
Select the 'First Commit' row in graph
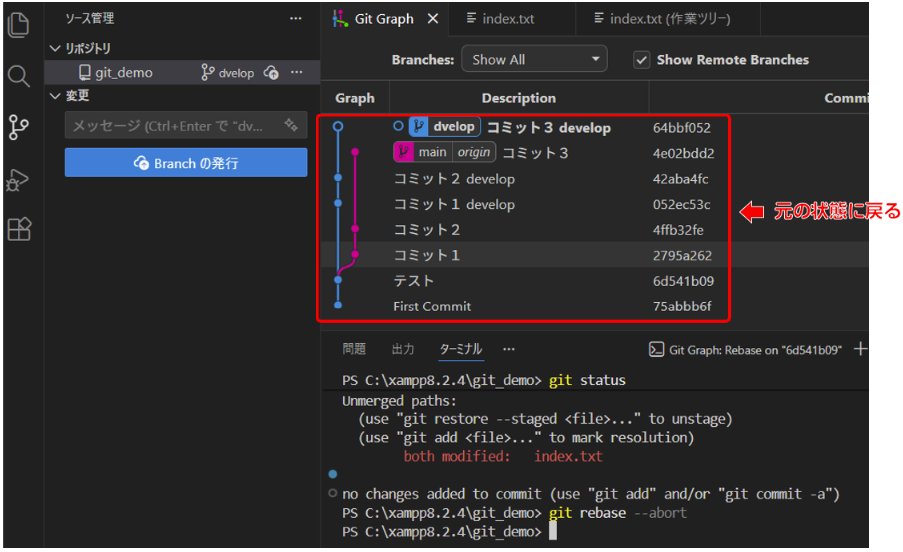[x=432, y=306]
